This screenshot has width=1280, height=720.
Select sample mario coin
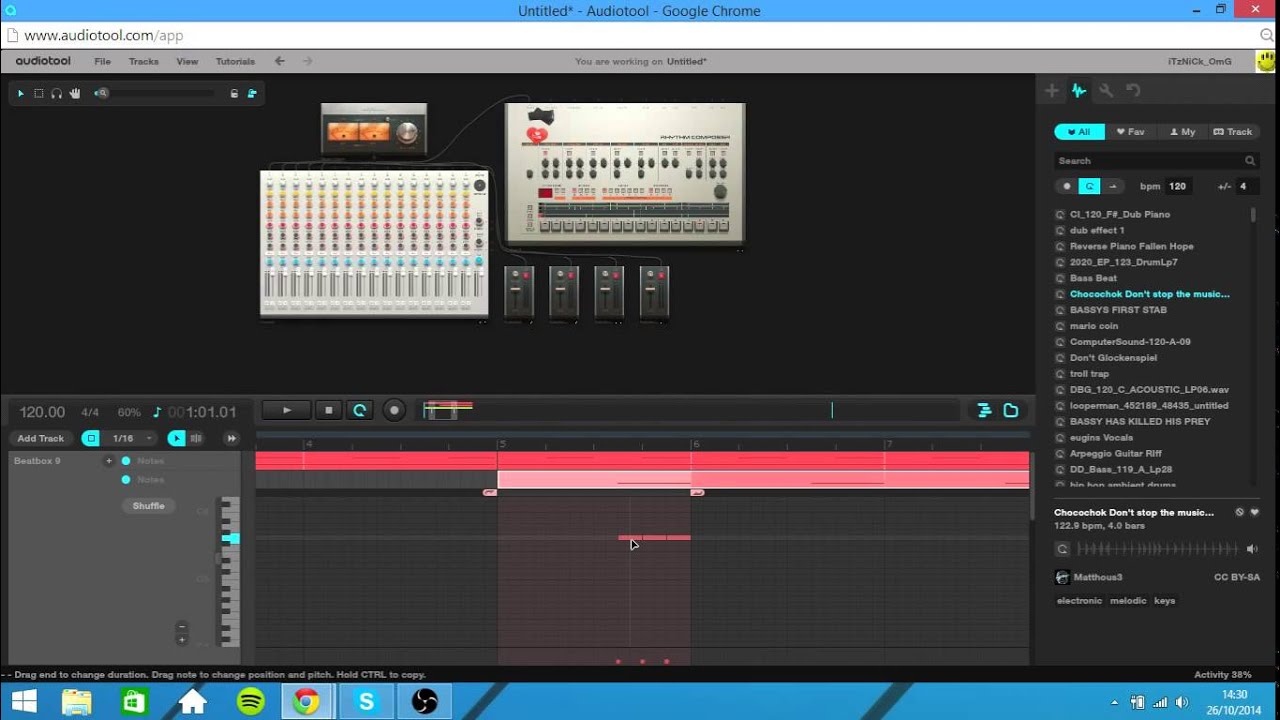coord(1094,326)
